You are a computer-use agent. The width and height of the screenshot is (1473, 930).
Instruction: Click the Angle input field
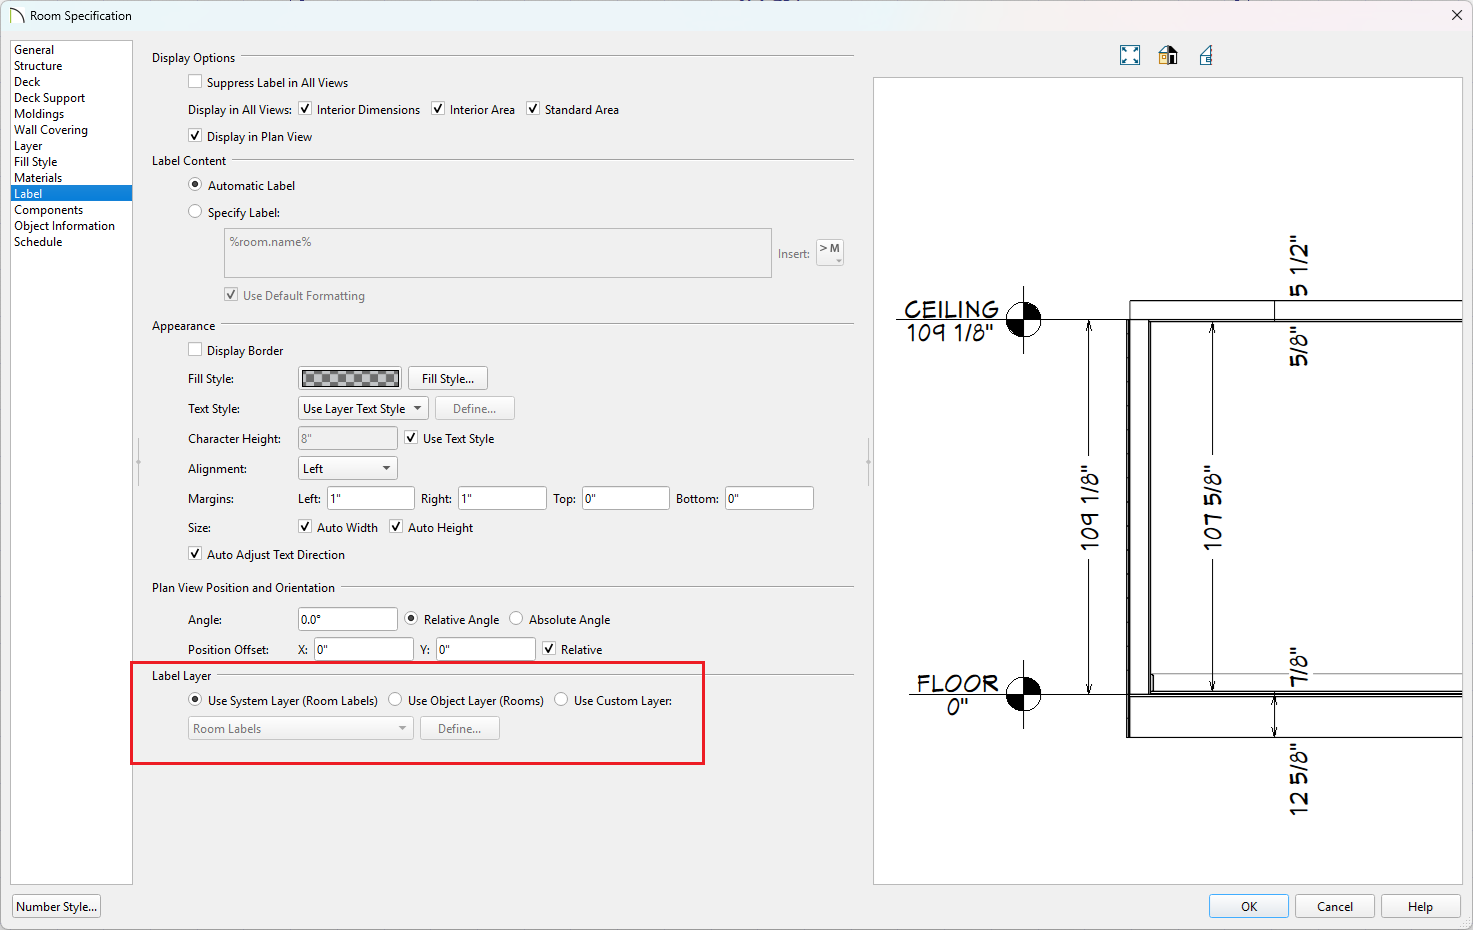[348, 619]
